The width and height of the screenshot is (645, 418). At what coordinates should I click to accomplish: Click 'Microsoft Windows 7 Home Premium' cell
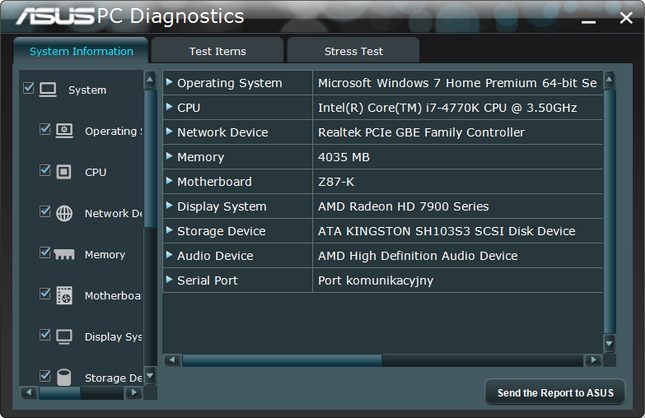[458, 83]
